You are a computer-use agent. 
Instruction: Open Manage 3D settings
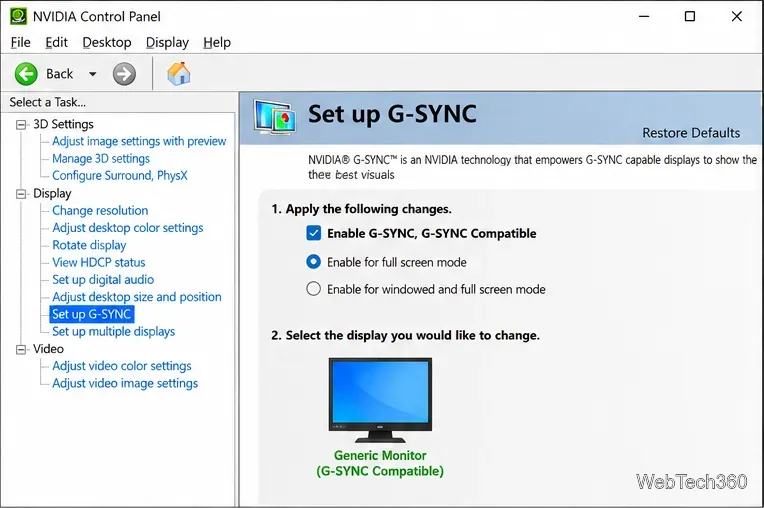point(101,159)
